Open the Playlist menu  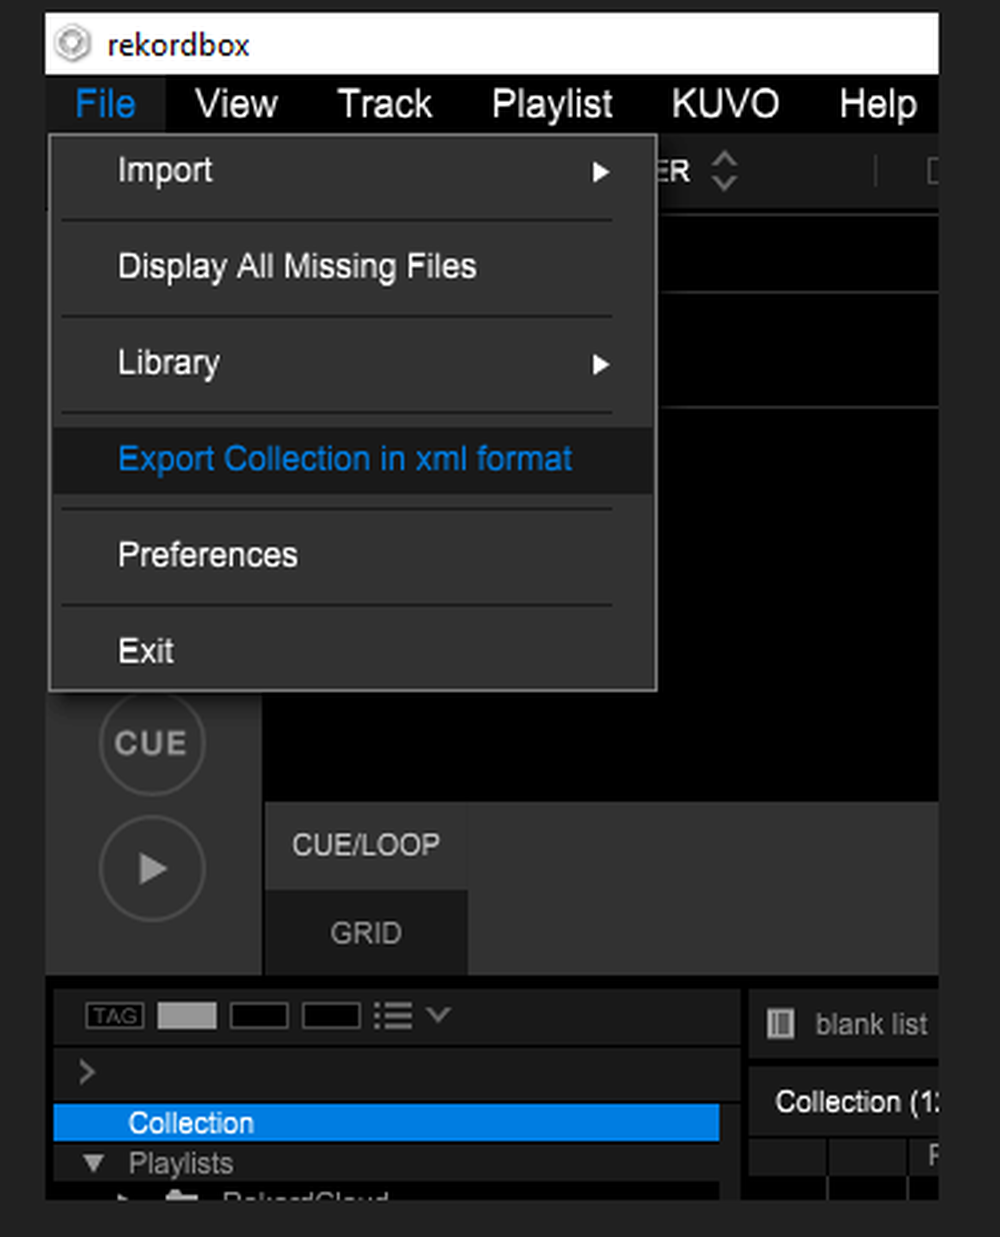(x=552, y=104)
